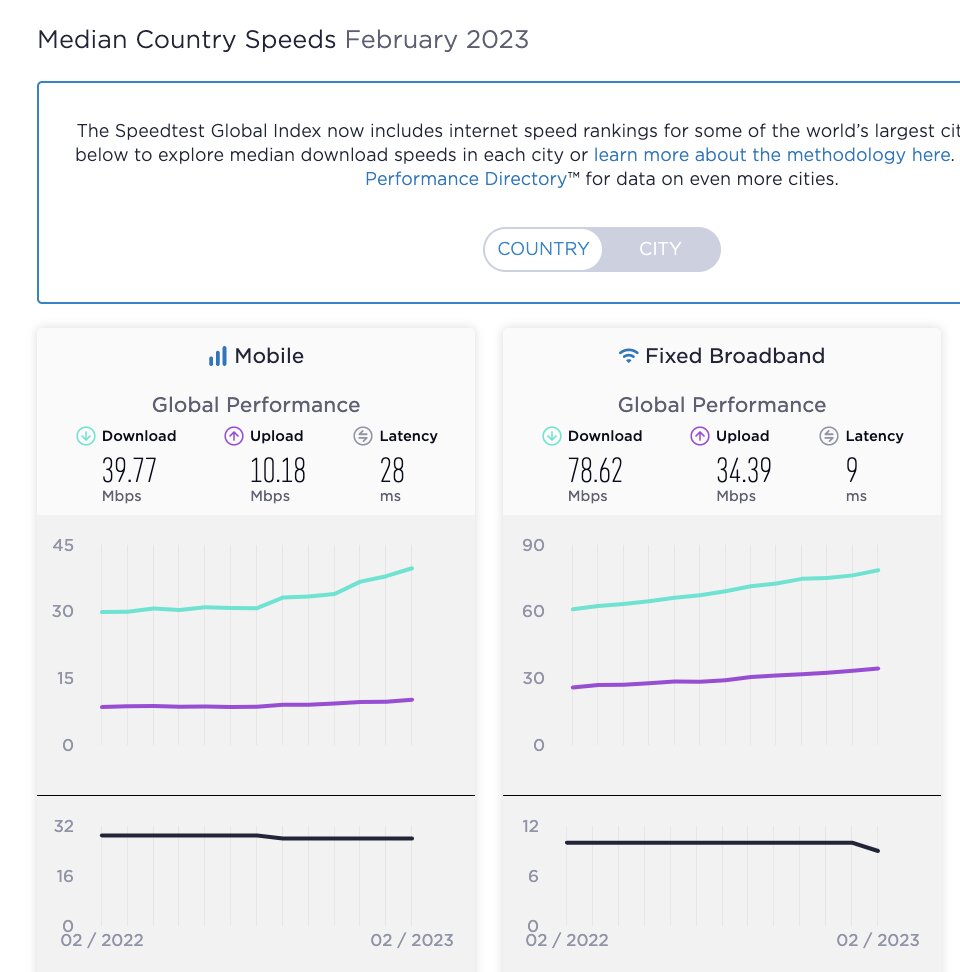Image resolution: width=960 pixels, height=972 pixels.
Task: Select COUNTRY in the toggle switch
Action: tap(543, 249)
